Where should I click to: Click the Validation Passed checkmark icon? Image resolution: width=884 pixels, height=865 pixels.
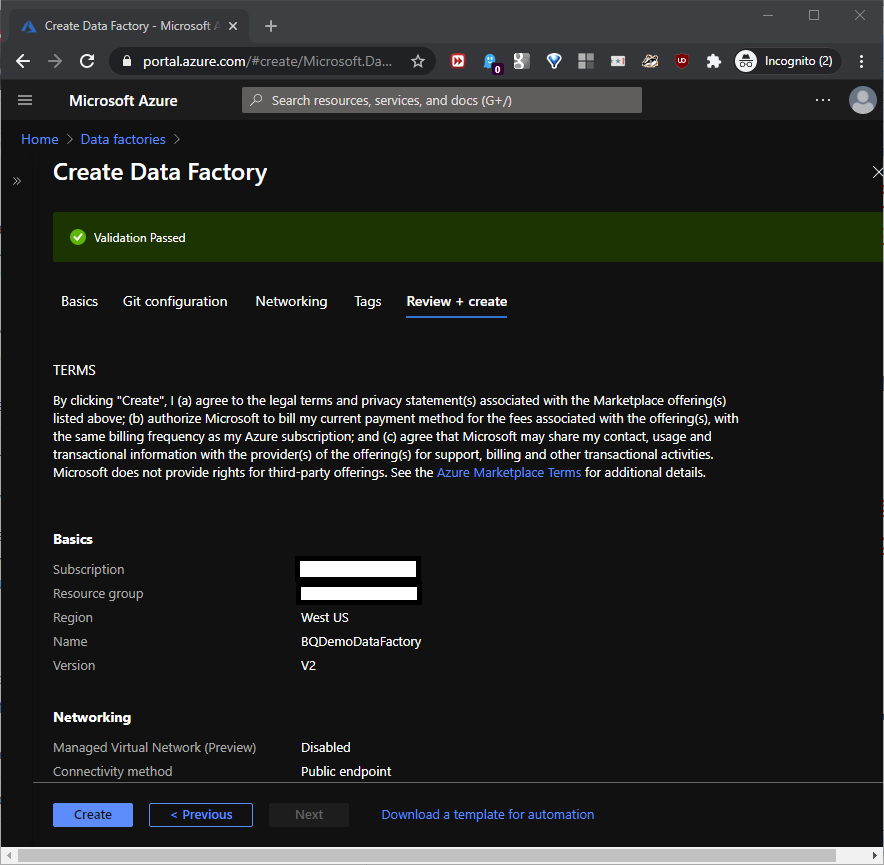point(78,237)
